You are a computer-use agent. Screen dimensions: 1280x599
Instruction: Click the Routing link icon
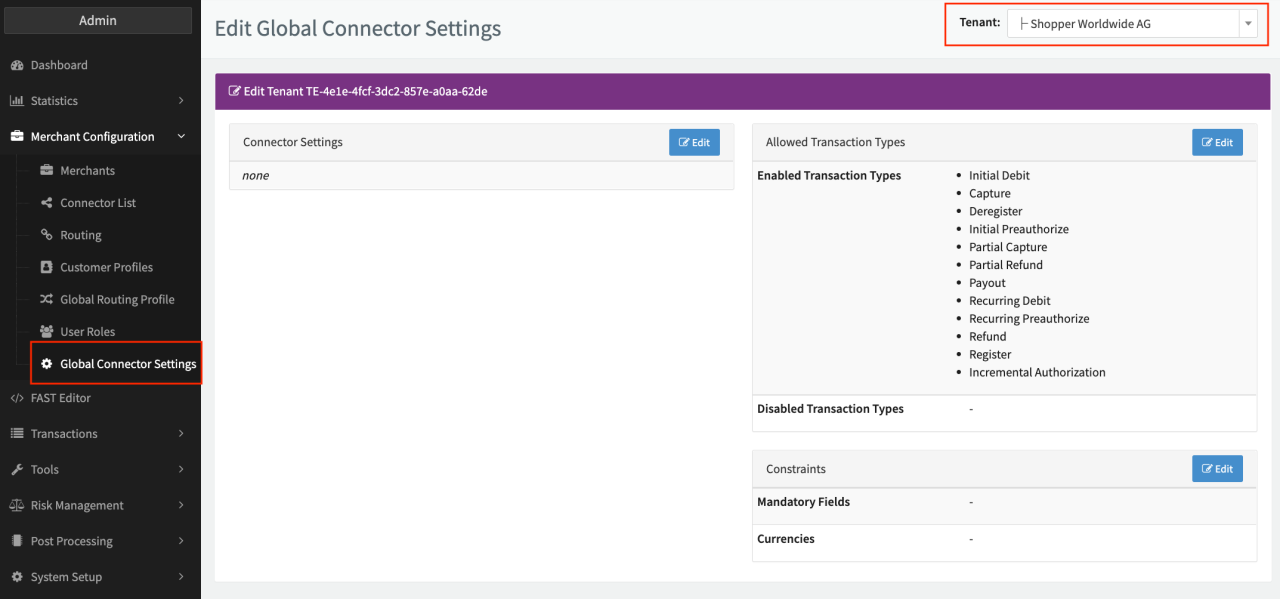point(47,235)
